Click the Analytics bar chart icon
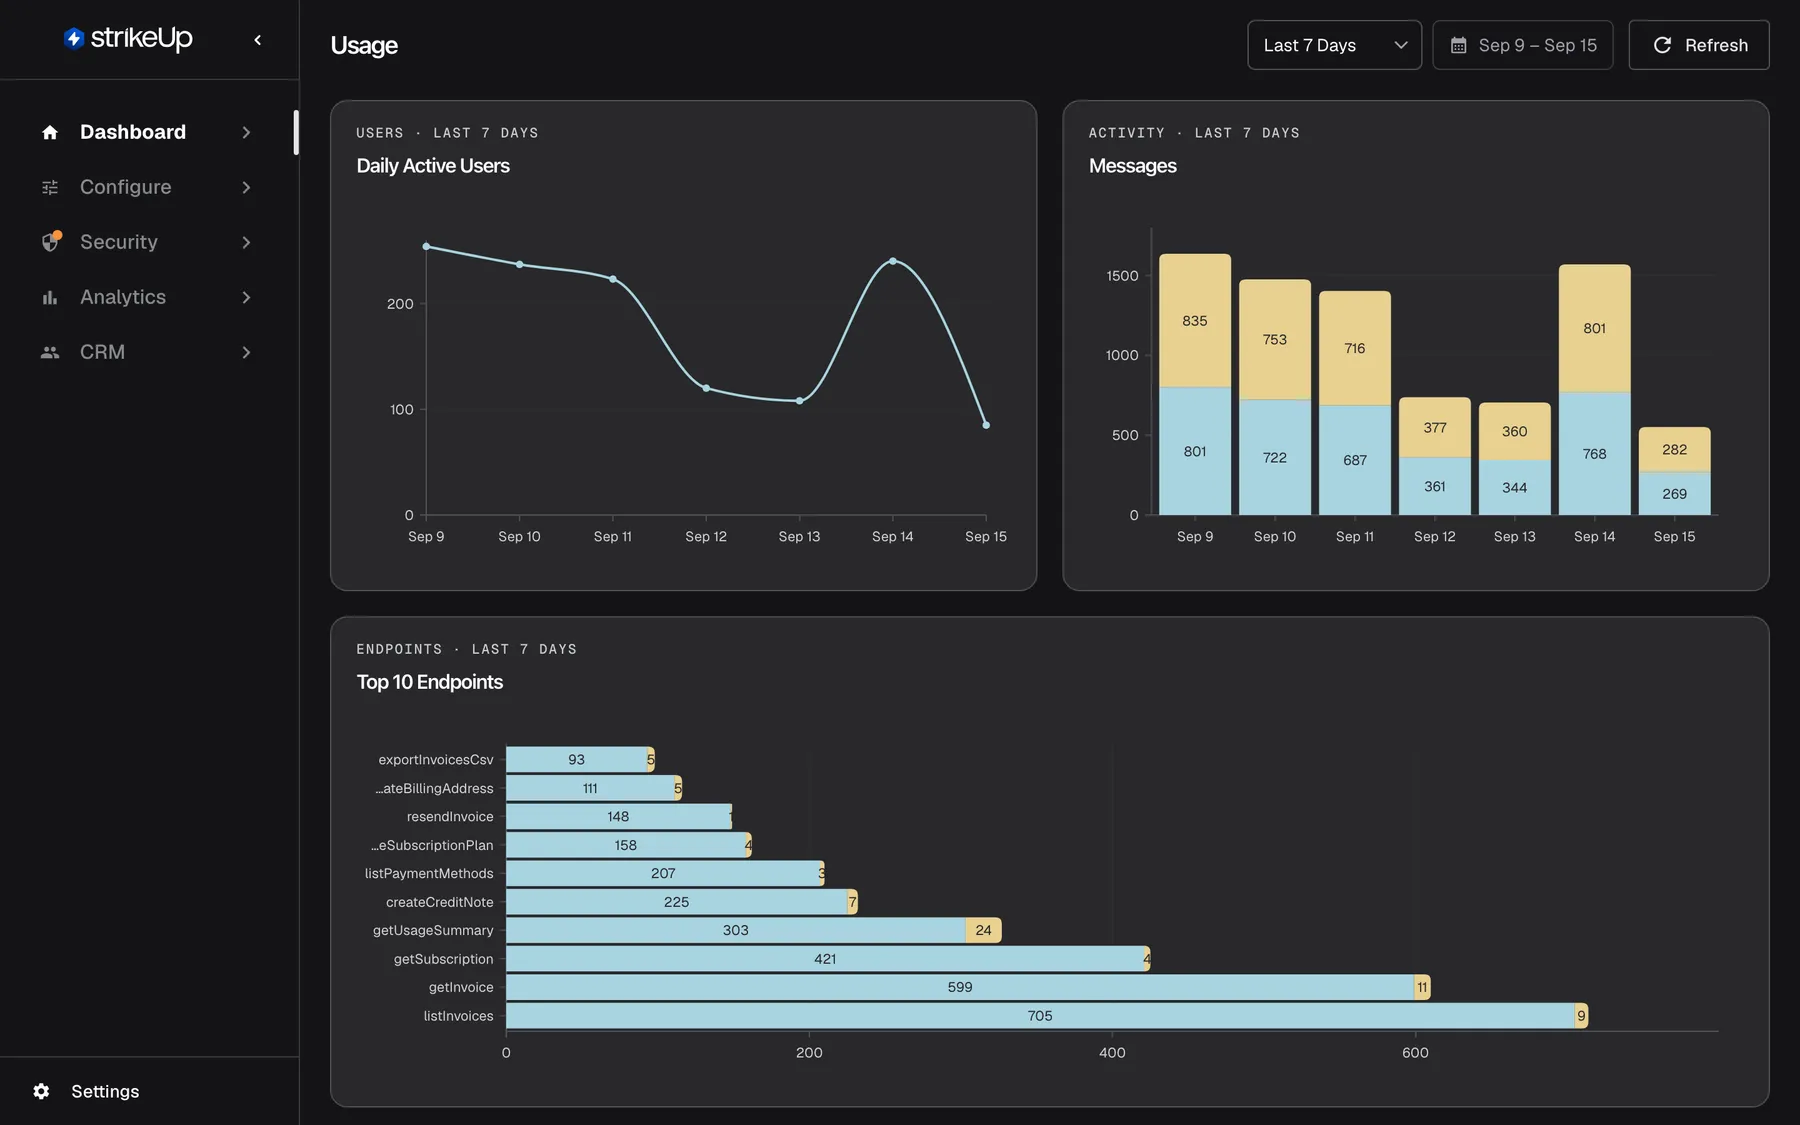1800x1125 pixels. point(50,297)
